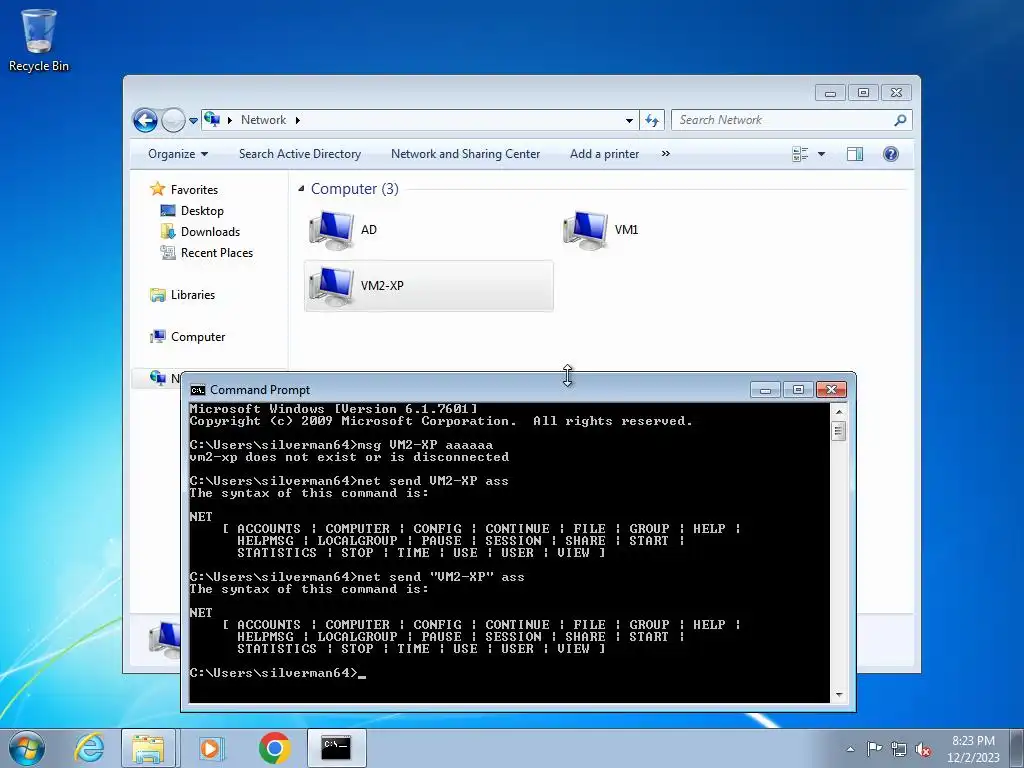Click Add a printer
Screen dimensions: 1024x768
click(x=604, y=154)
